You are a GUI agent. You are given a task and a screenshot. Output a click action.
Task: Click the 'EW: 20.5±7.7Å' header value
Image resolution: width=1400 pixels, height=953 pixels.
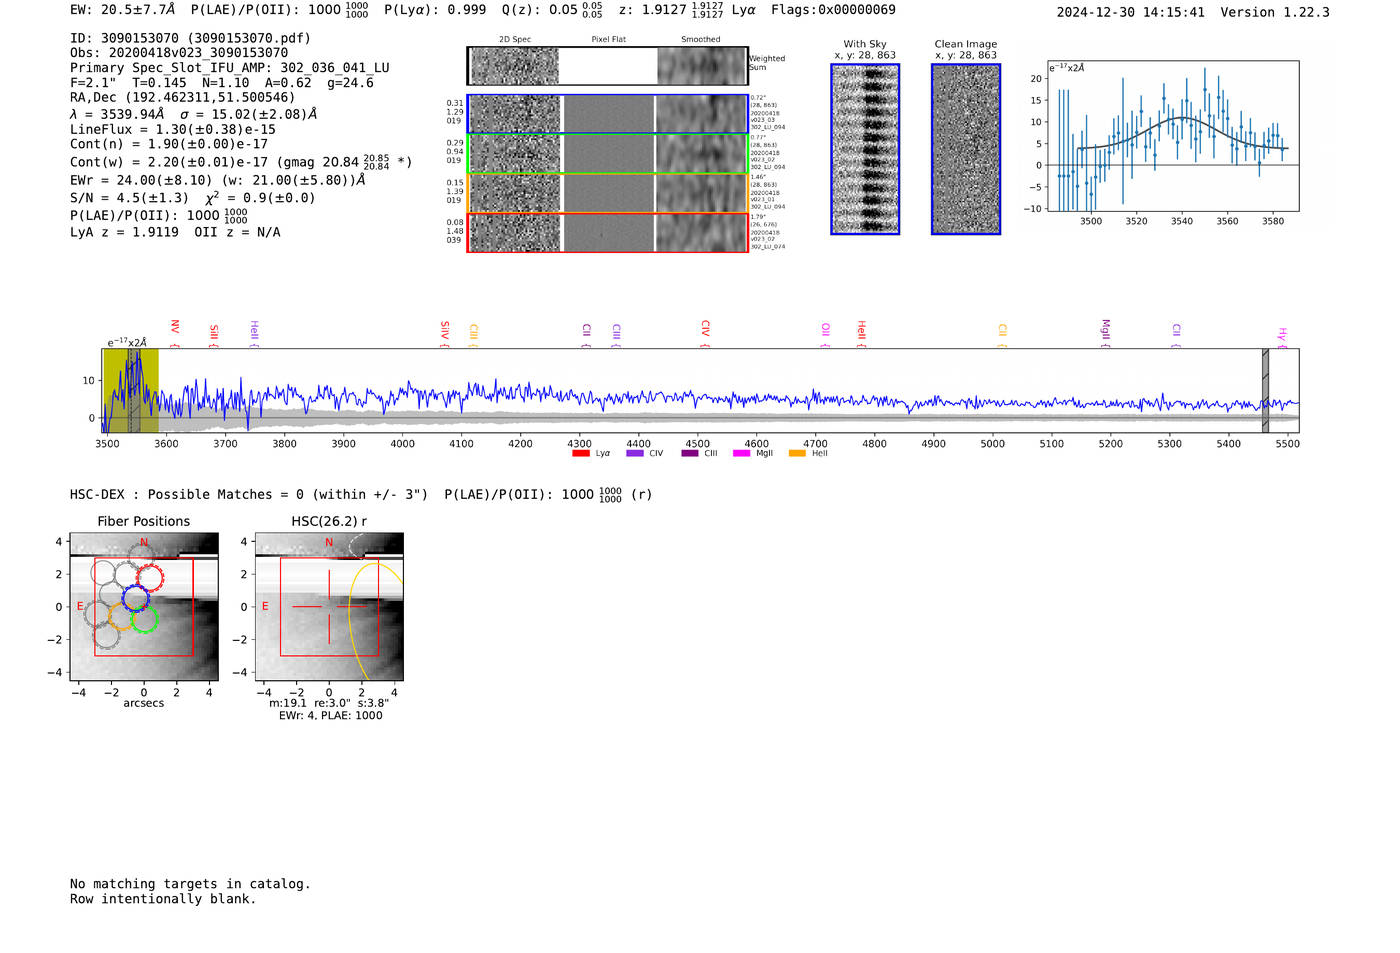[122, 10]
